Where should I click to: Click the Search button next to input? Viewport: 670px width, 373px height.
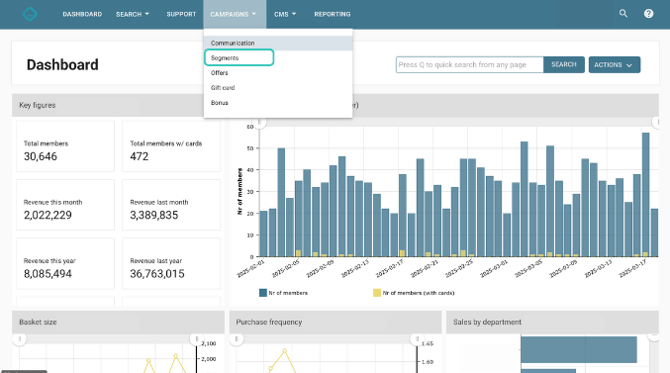[564, 65]
